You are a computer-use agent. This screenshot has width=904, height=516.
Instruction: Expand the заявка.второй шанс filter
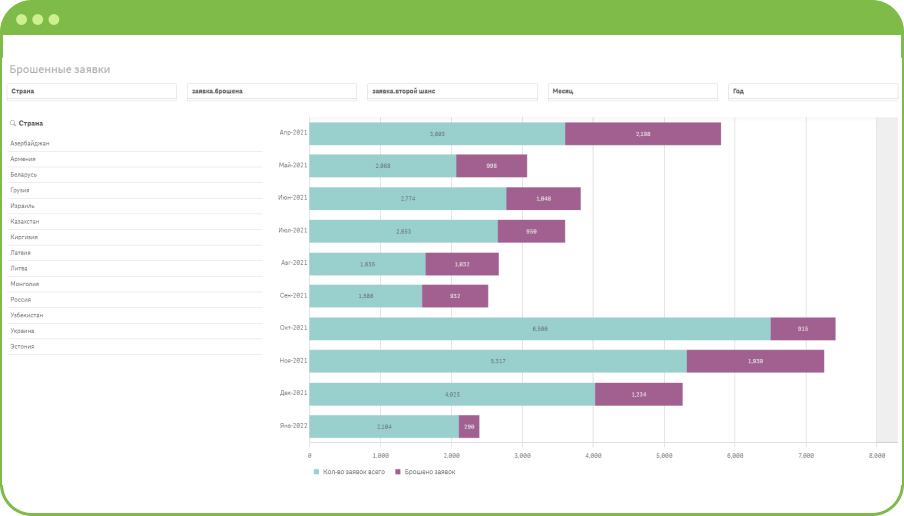(x=452, y=91)
